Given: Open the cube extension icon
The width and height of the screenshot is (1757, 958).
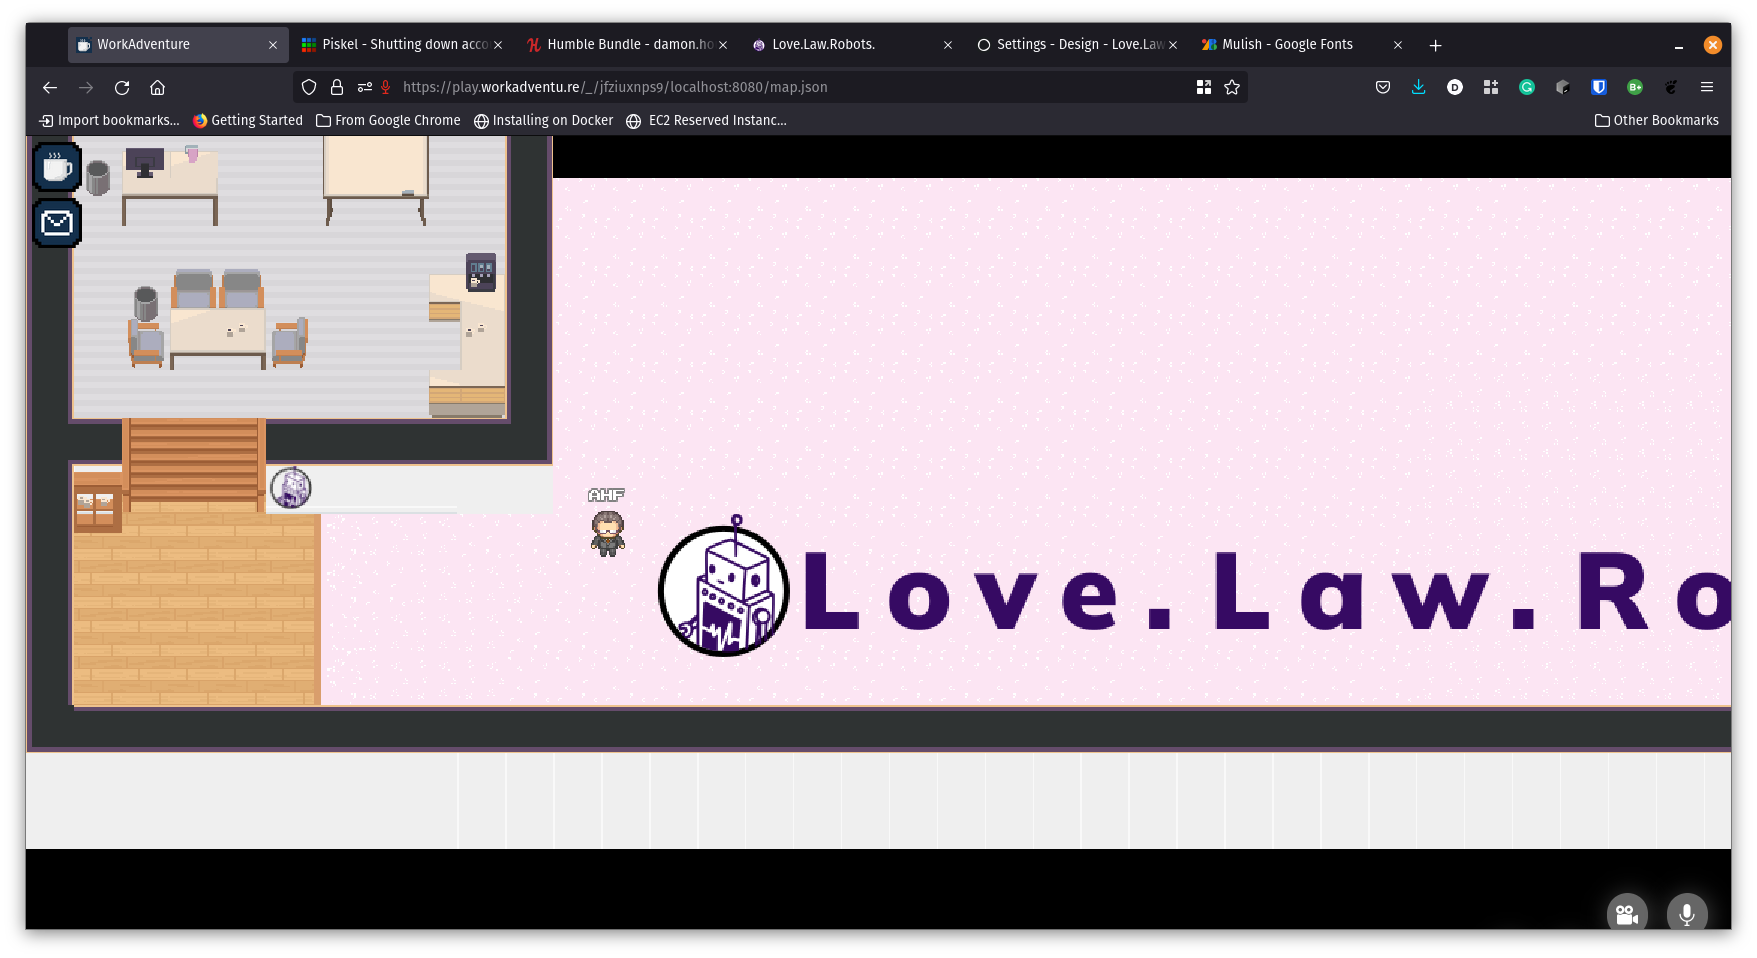Looking at the screenshot, I should coord(1563,87).
